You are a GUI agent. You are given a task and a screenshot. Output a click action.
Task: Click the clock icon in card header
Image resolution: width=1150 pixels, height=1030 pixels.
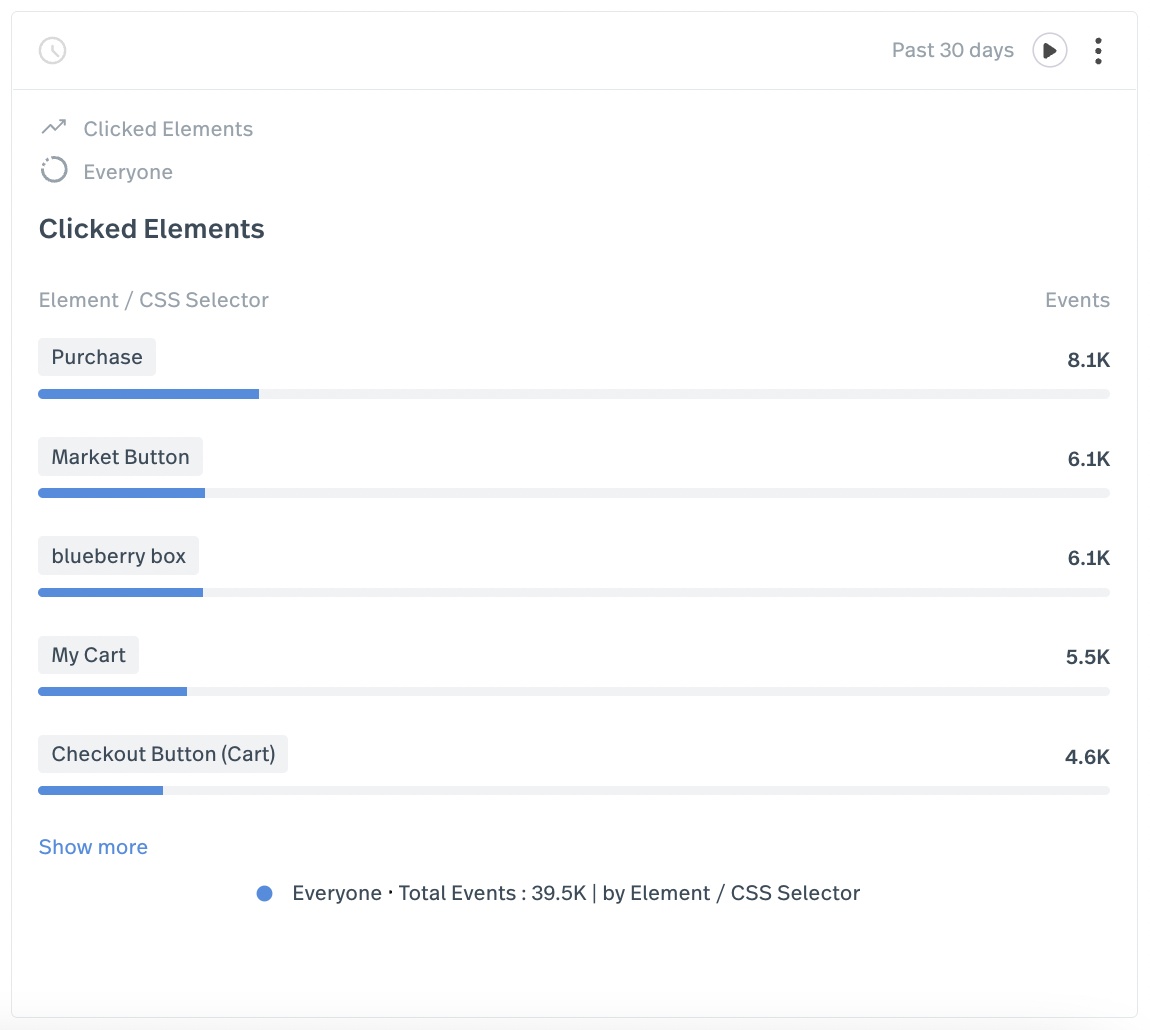pyautogui.click(x=52, y=50)
